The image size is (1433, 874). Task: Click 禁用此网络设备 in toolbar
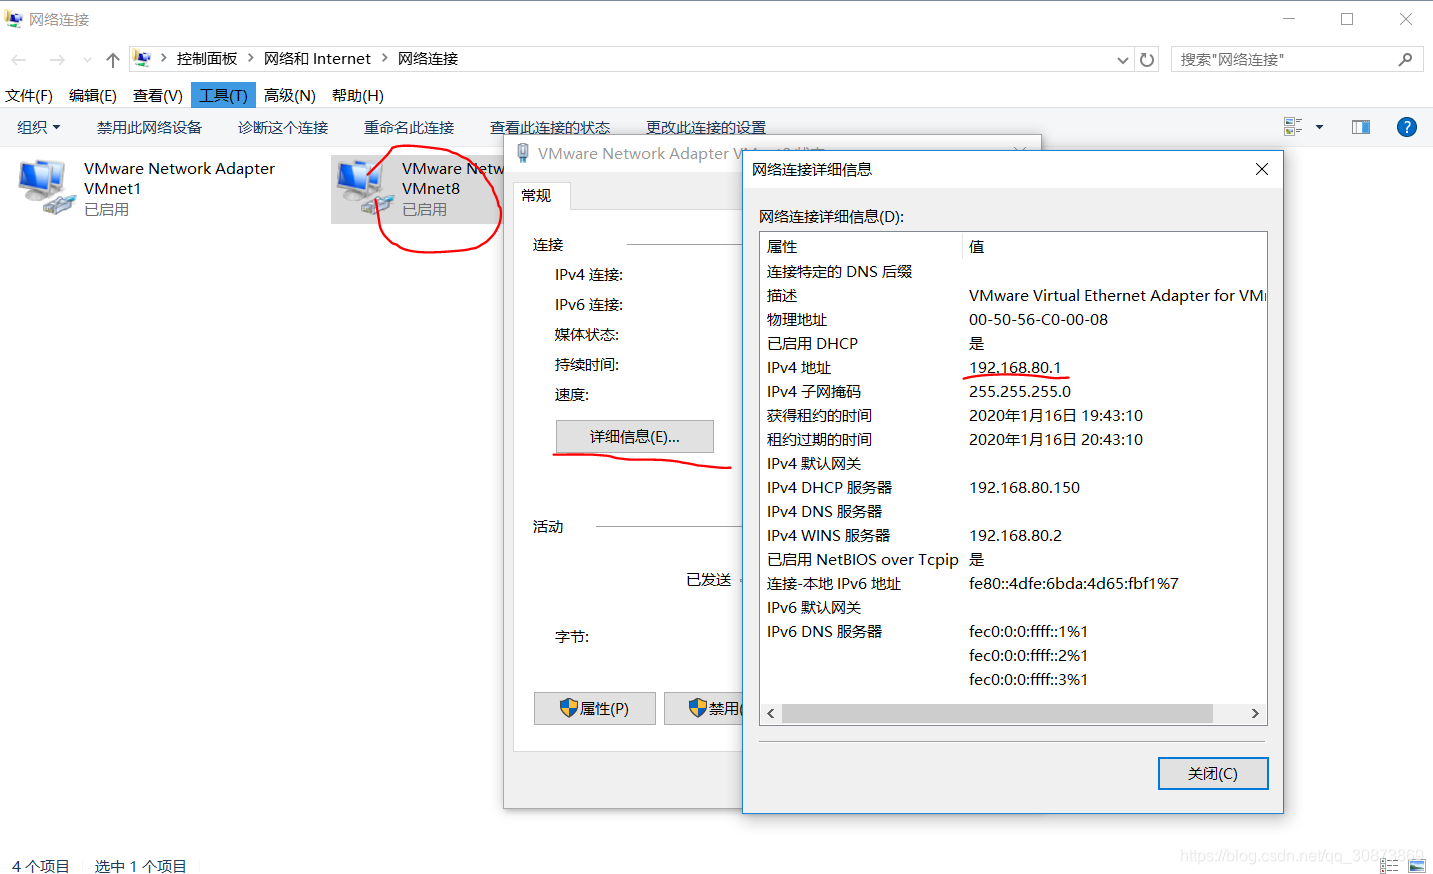click(149, 128)
